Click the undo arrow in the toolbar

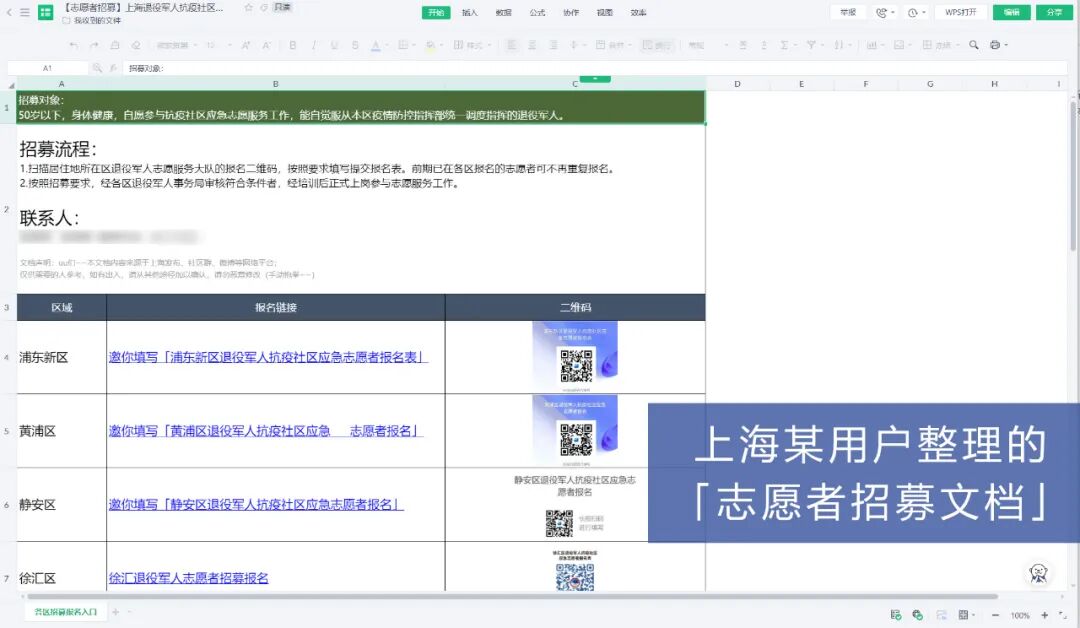tap(74, 45)
